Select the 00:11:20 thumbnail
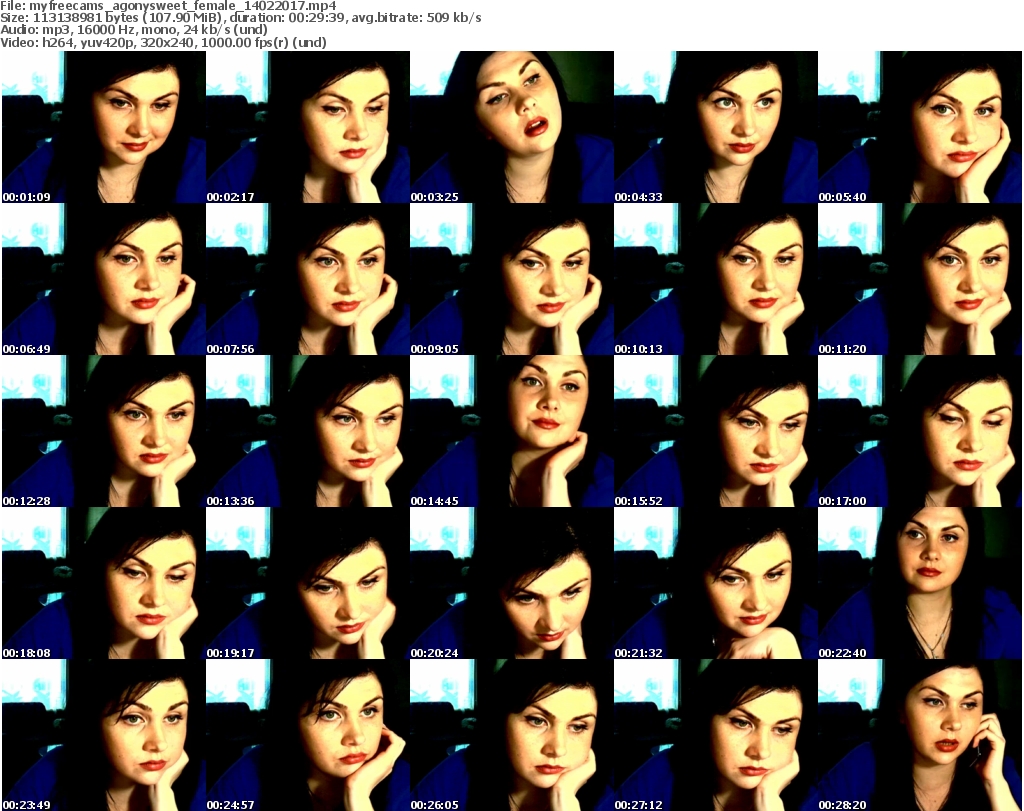1024x811 pixels. (x=920, y=279)
